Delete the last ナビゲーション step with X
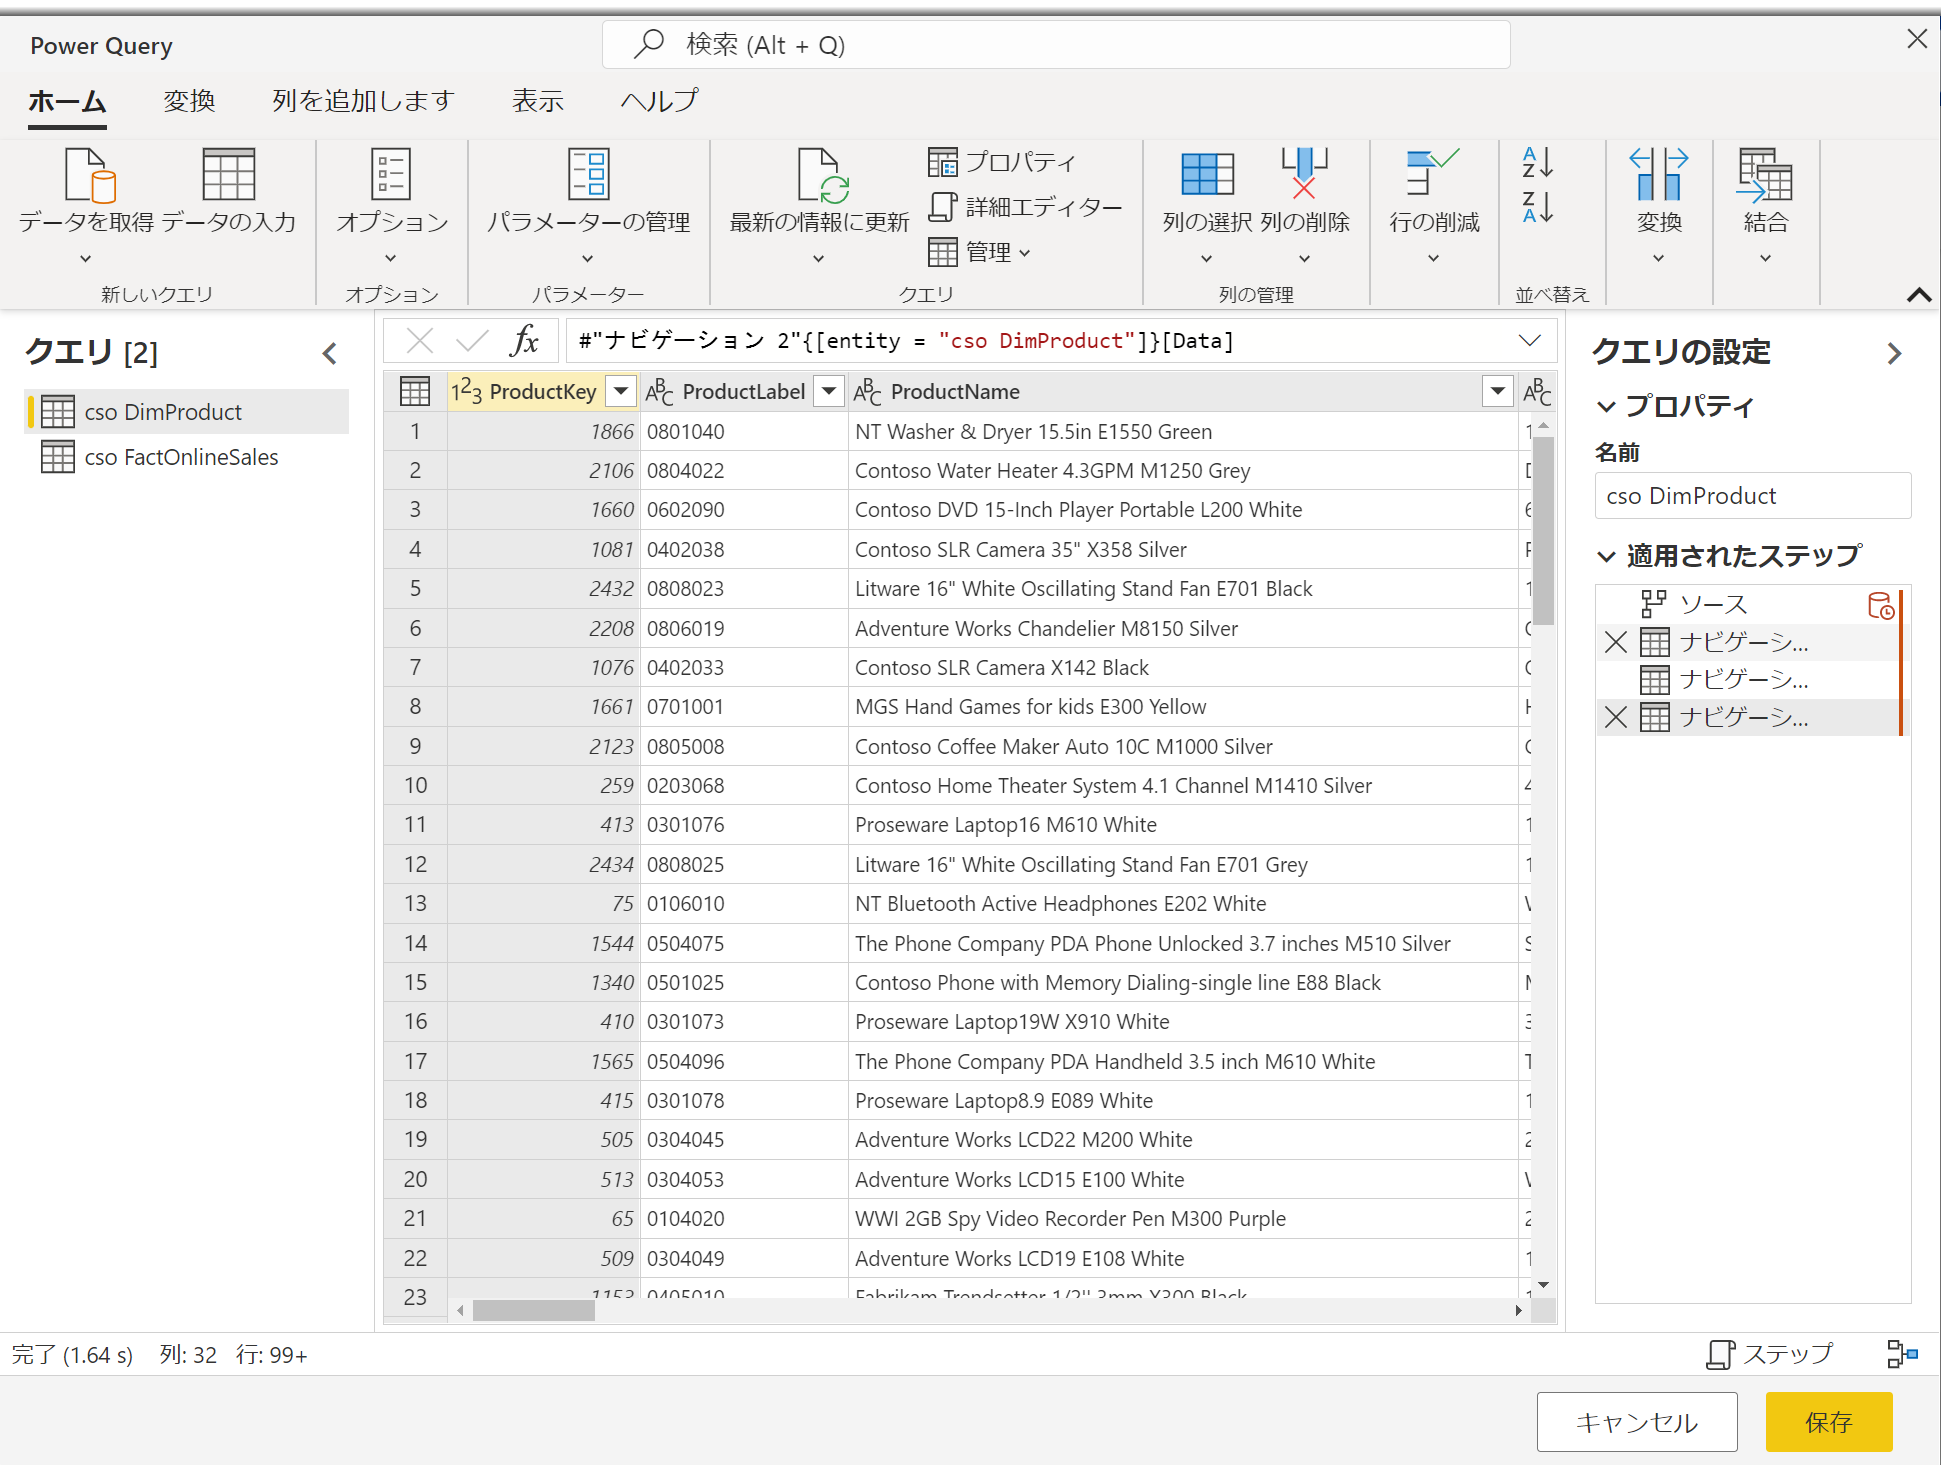 pyautogui.click(x=1615, y=717)
